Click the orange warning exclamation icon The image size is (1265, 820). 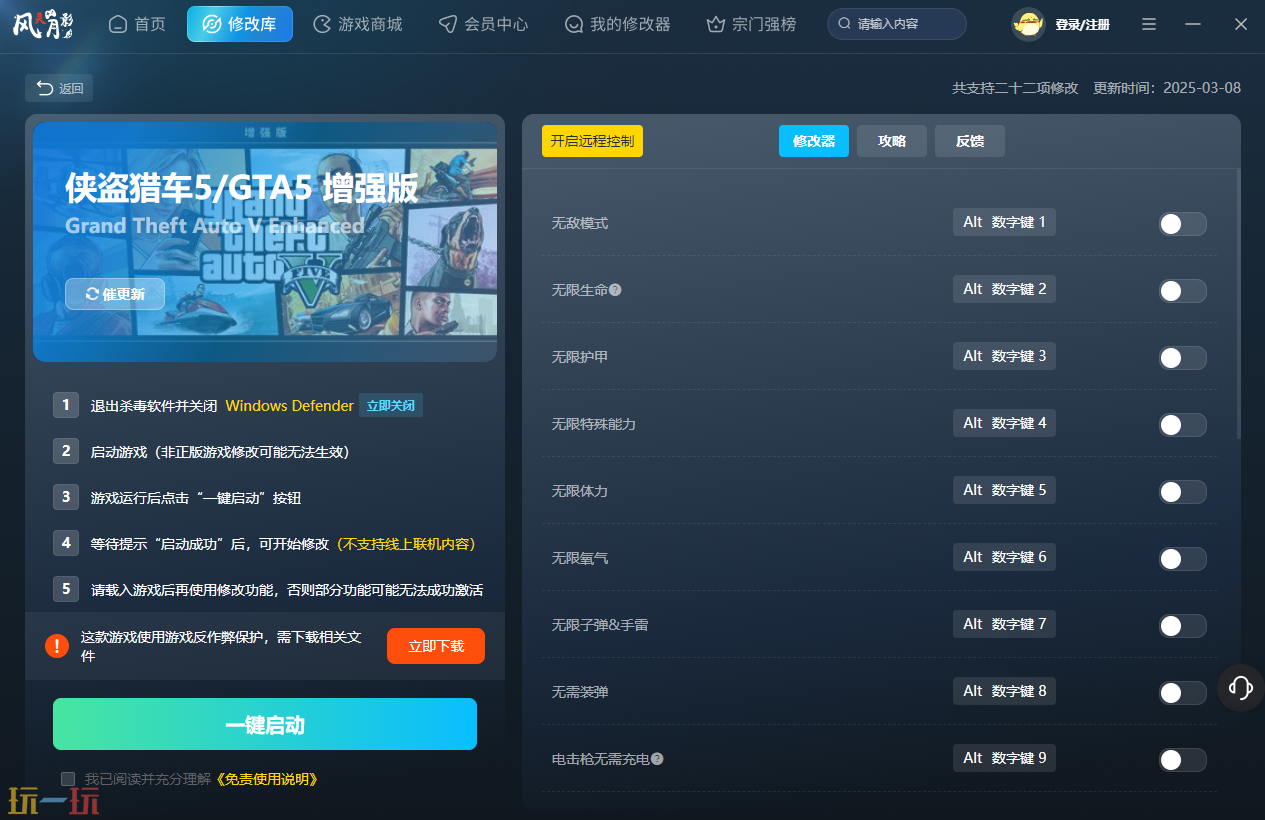click(x=57, y=646)
